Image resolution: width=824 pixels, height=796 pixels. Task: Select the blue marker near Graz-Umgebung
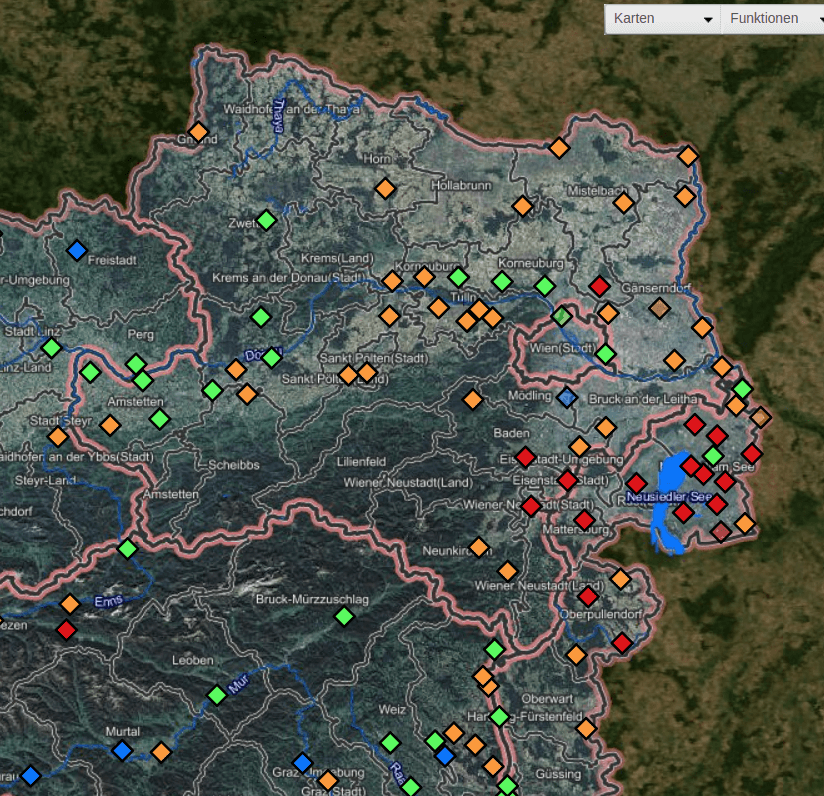tap(302, 763)
